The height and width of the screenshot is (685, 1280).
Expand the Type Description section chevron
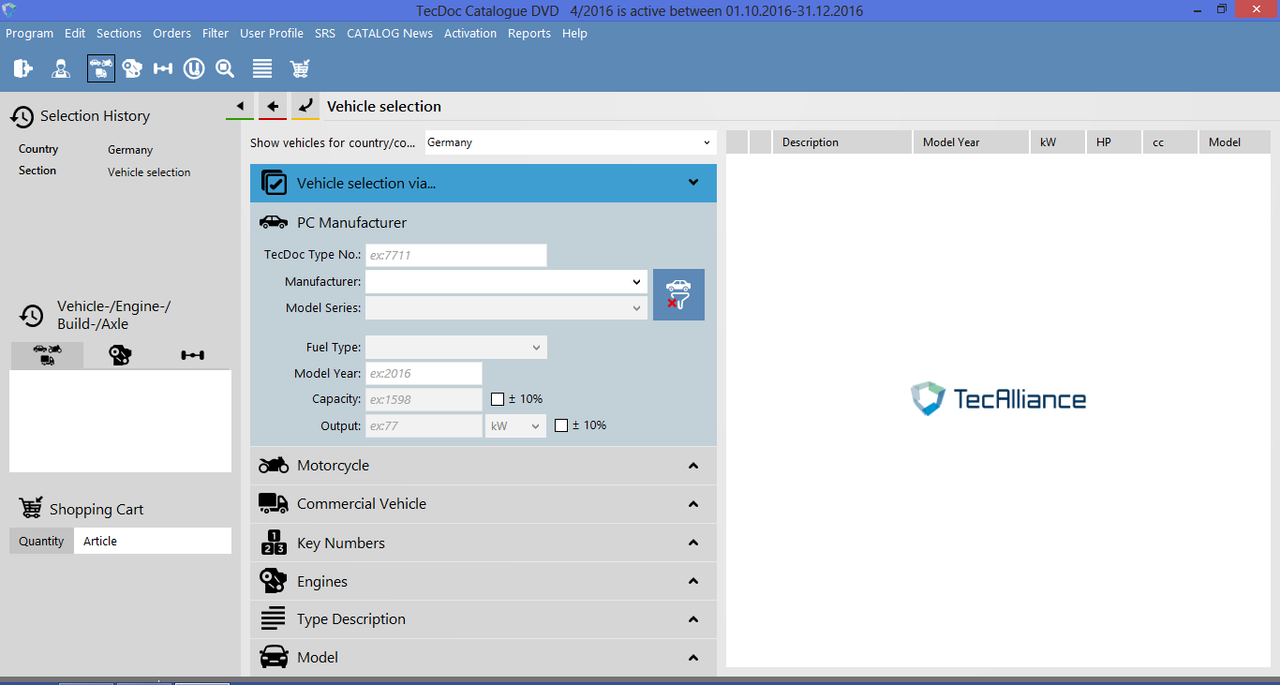pos(693,619)
